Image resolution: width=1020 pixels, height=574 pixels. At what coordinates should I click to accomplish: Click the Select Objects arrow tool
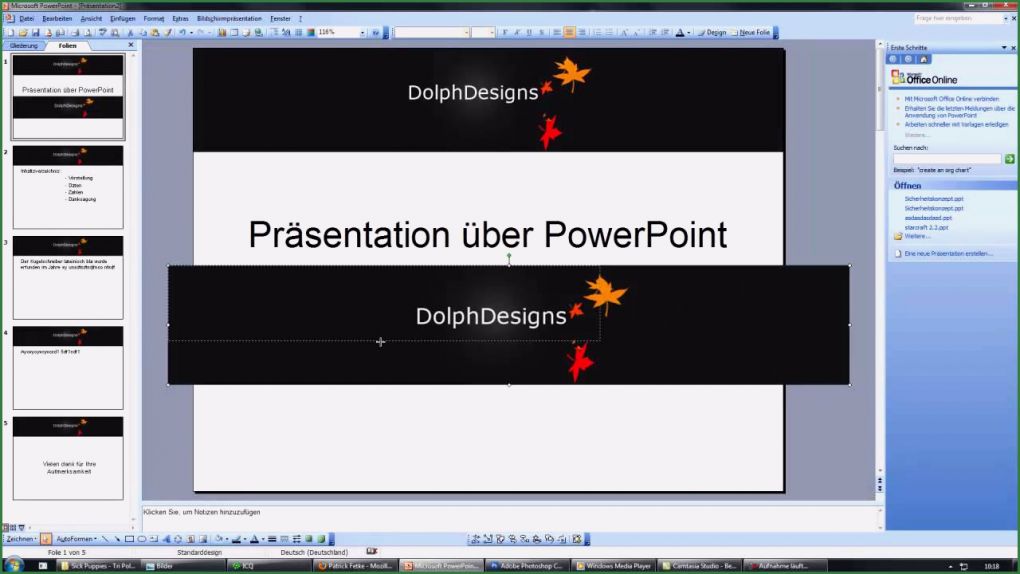46,539
